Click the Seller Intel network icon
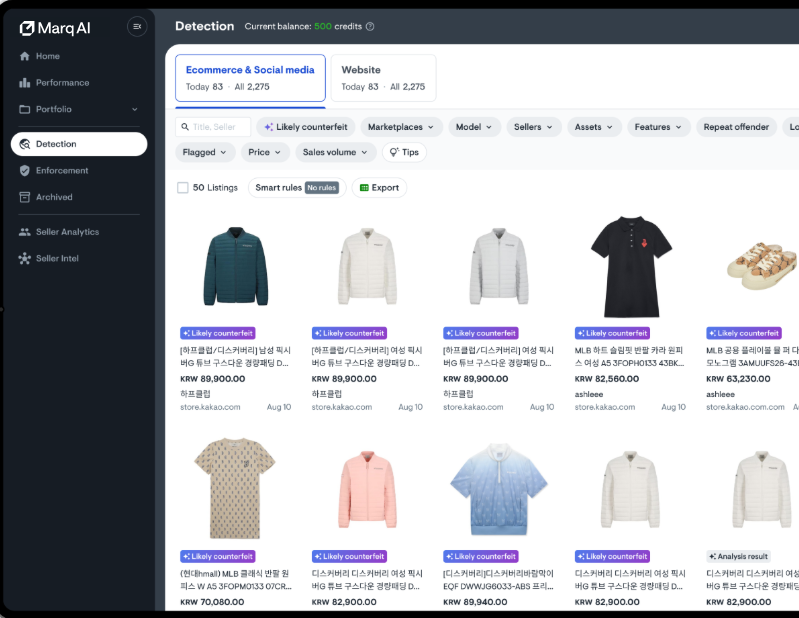This screenshot has width=799, height=618. pos(24,258)
